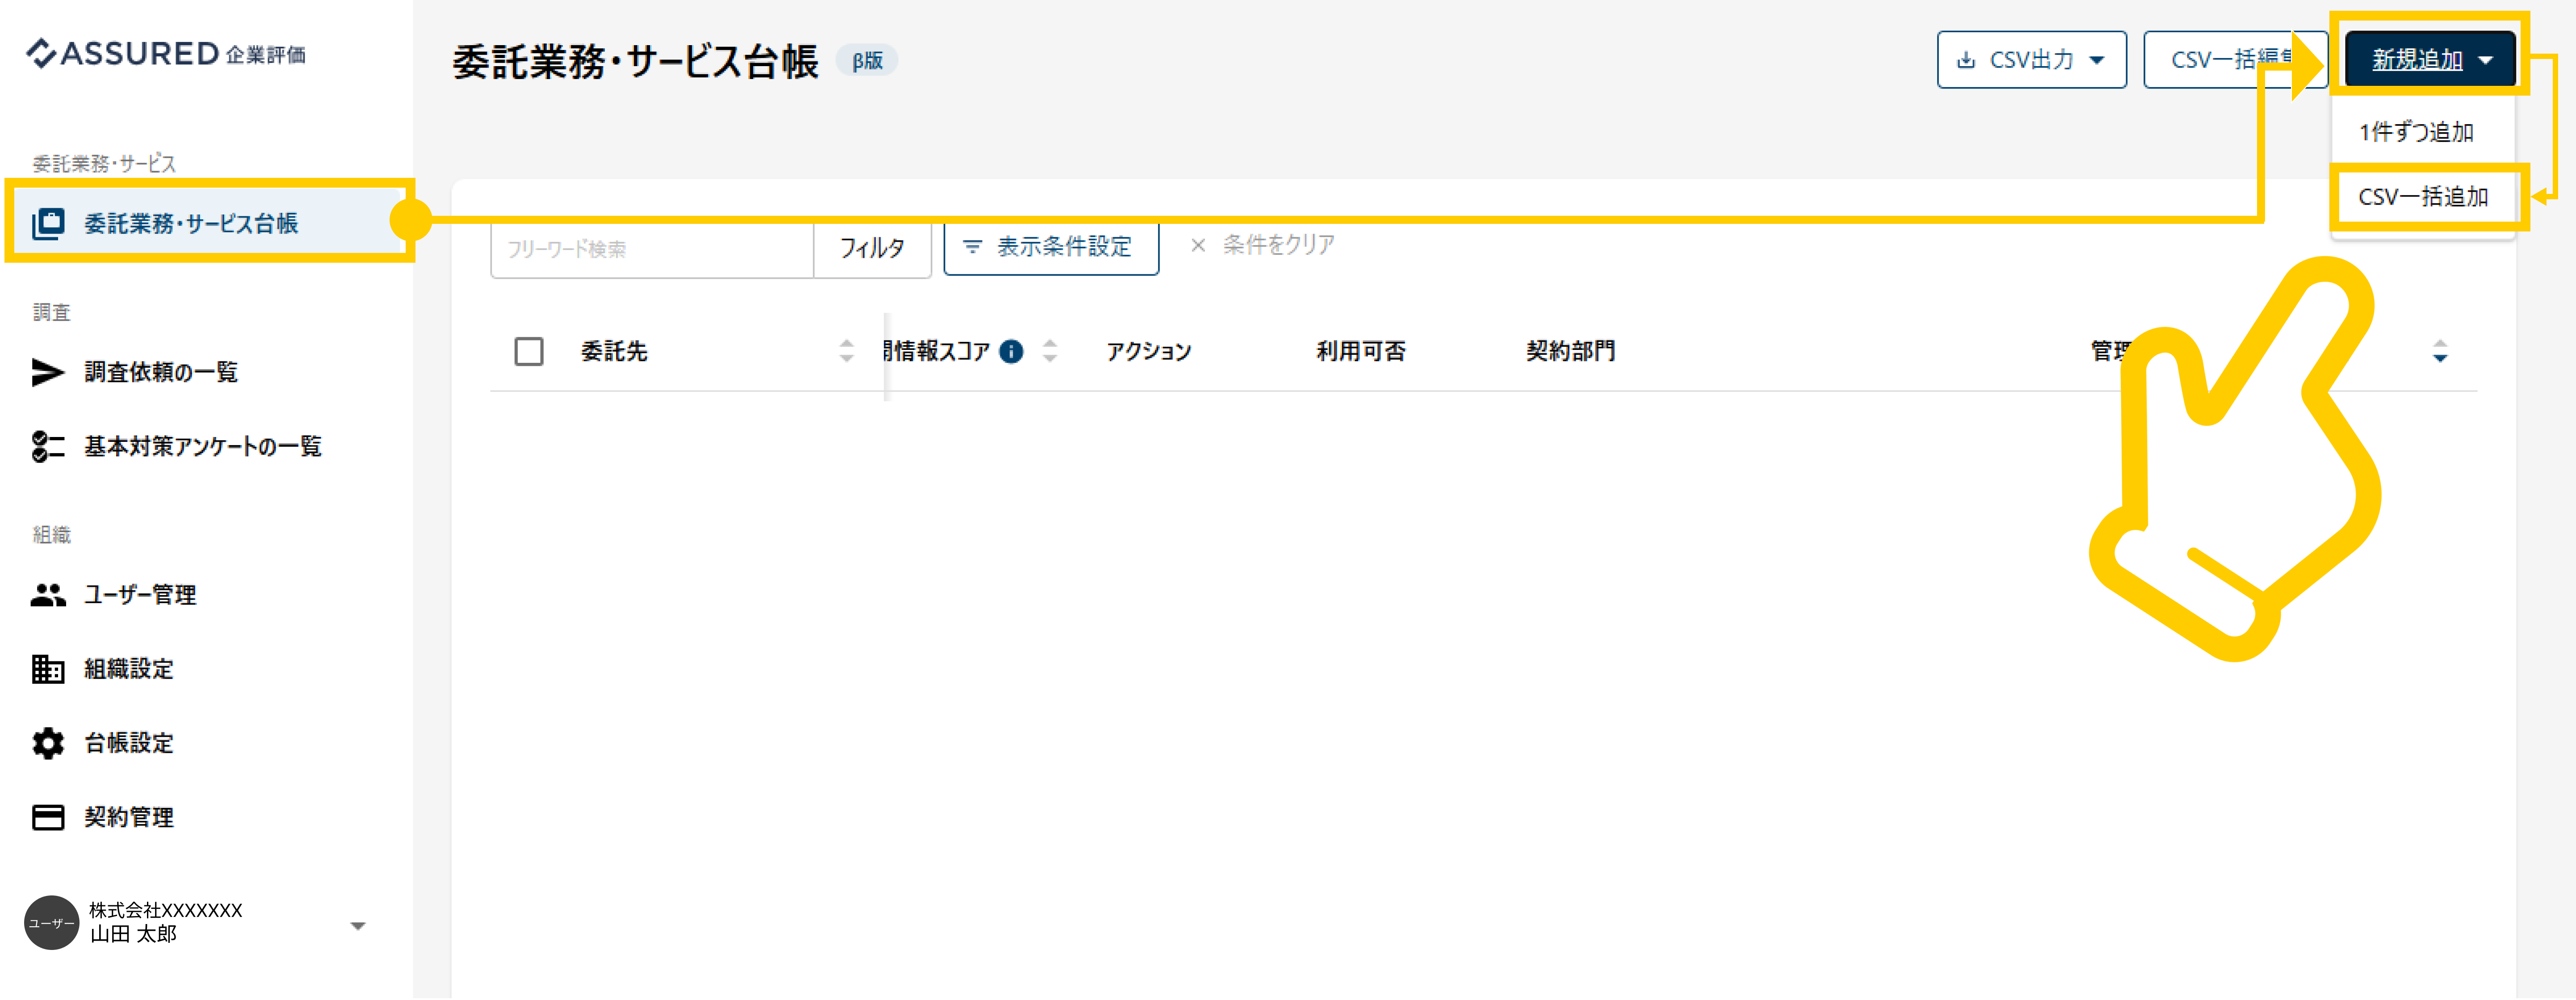Click the people icon for ユーザー管理
The image size is (2576, 1000).
pos(48,595)
